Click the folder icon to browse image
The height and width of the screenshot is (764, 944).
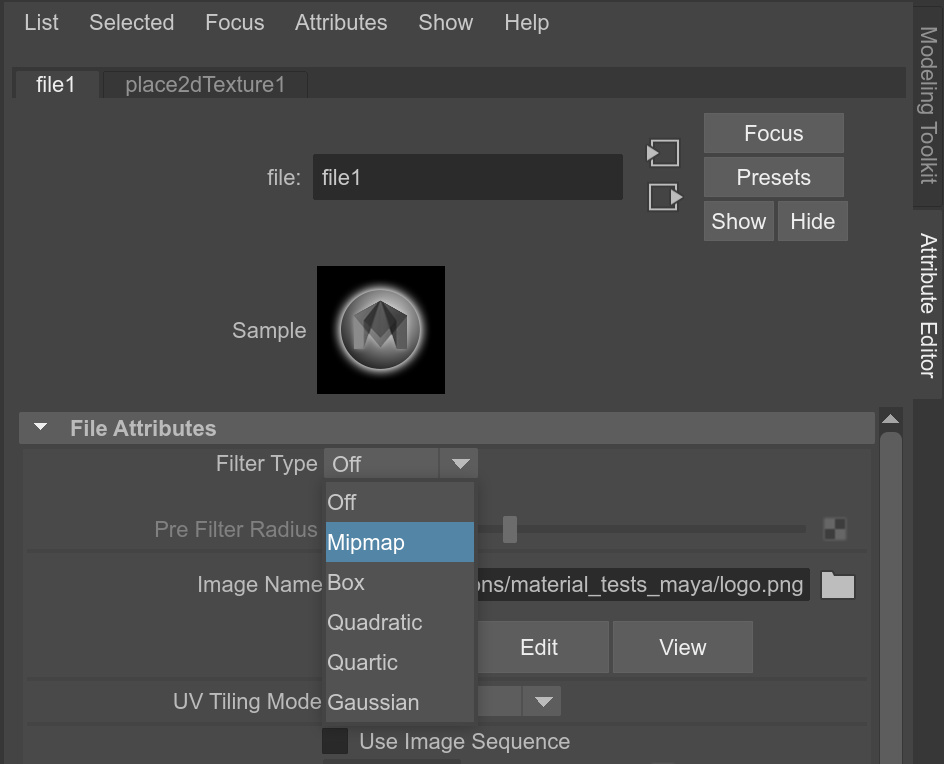pos(837,585)
